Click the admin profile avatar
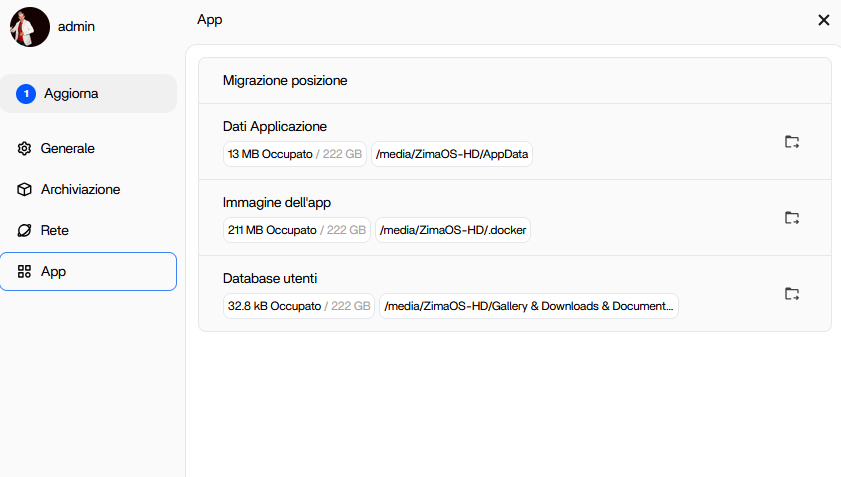Screen dimensions: 841x477 (x=30, y=27)
